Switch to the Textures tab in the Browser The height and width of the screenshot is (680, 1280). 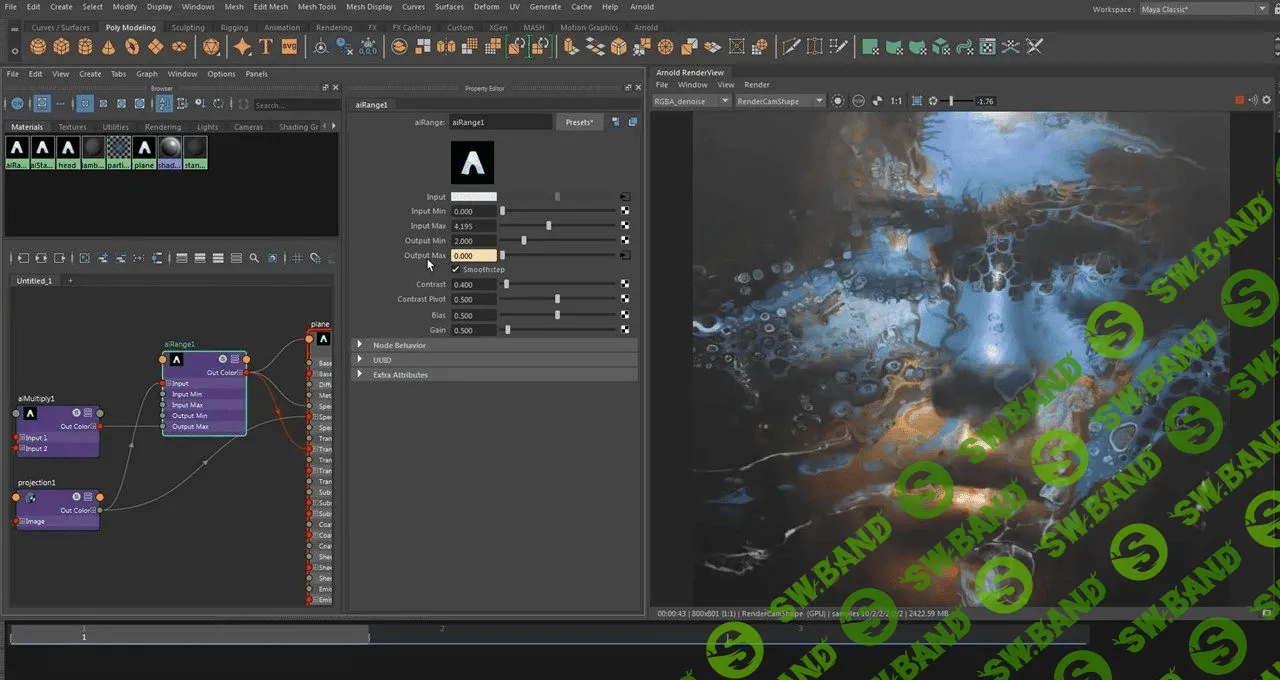(x=72, y=127)
